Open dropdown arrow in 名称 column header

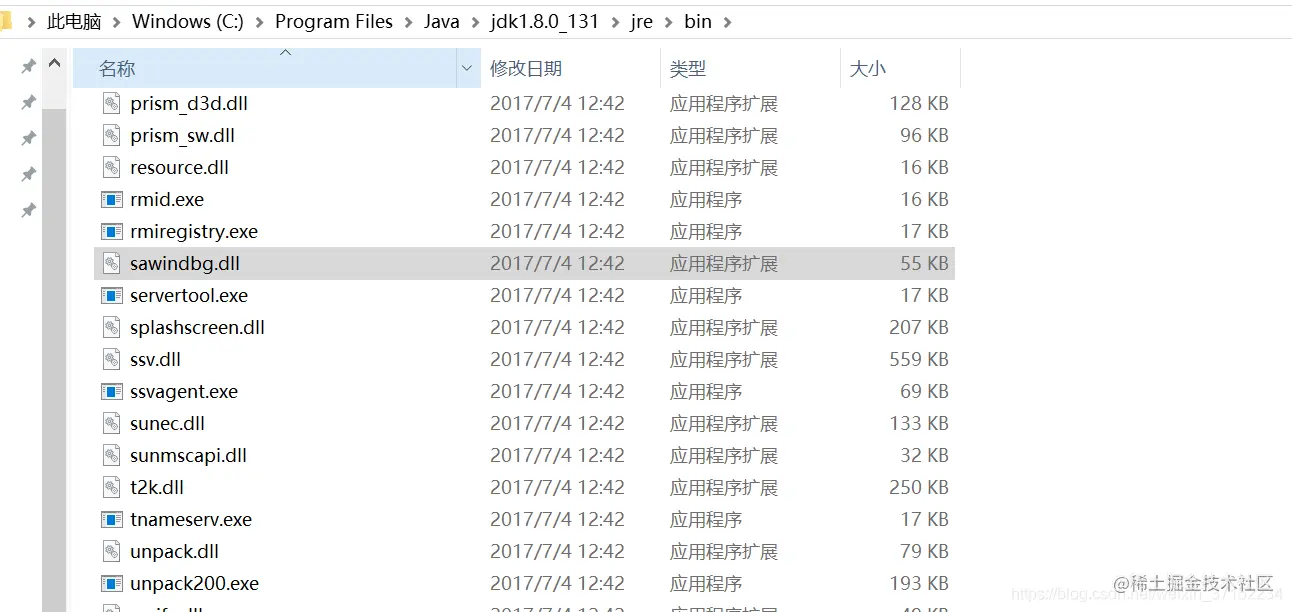[x=467, y=69]
